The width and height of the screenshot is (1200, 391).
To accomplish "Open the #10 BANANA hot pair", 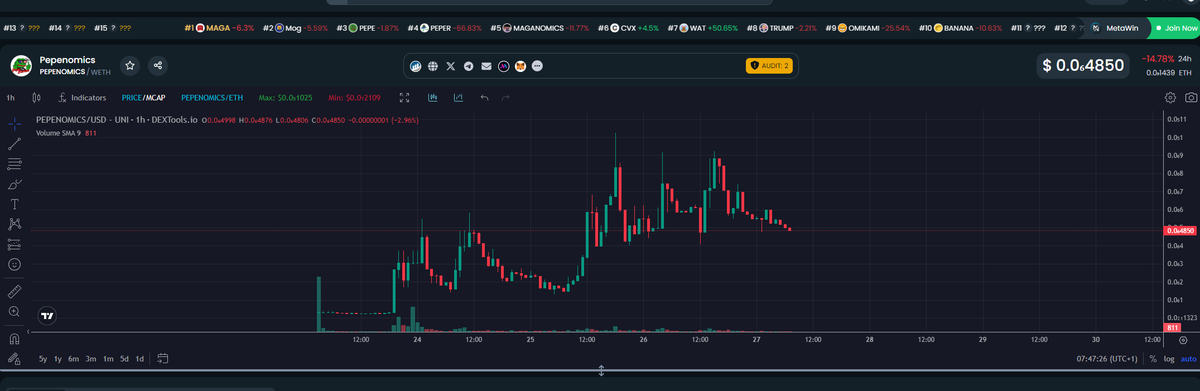I will point(961,27).
